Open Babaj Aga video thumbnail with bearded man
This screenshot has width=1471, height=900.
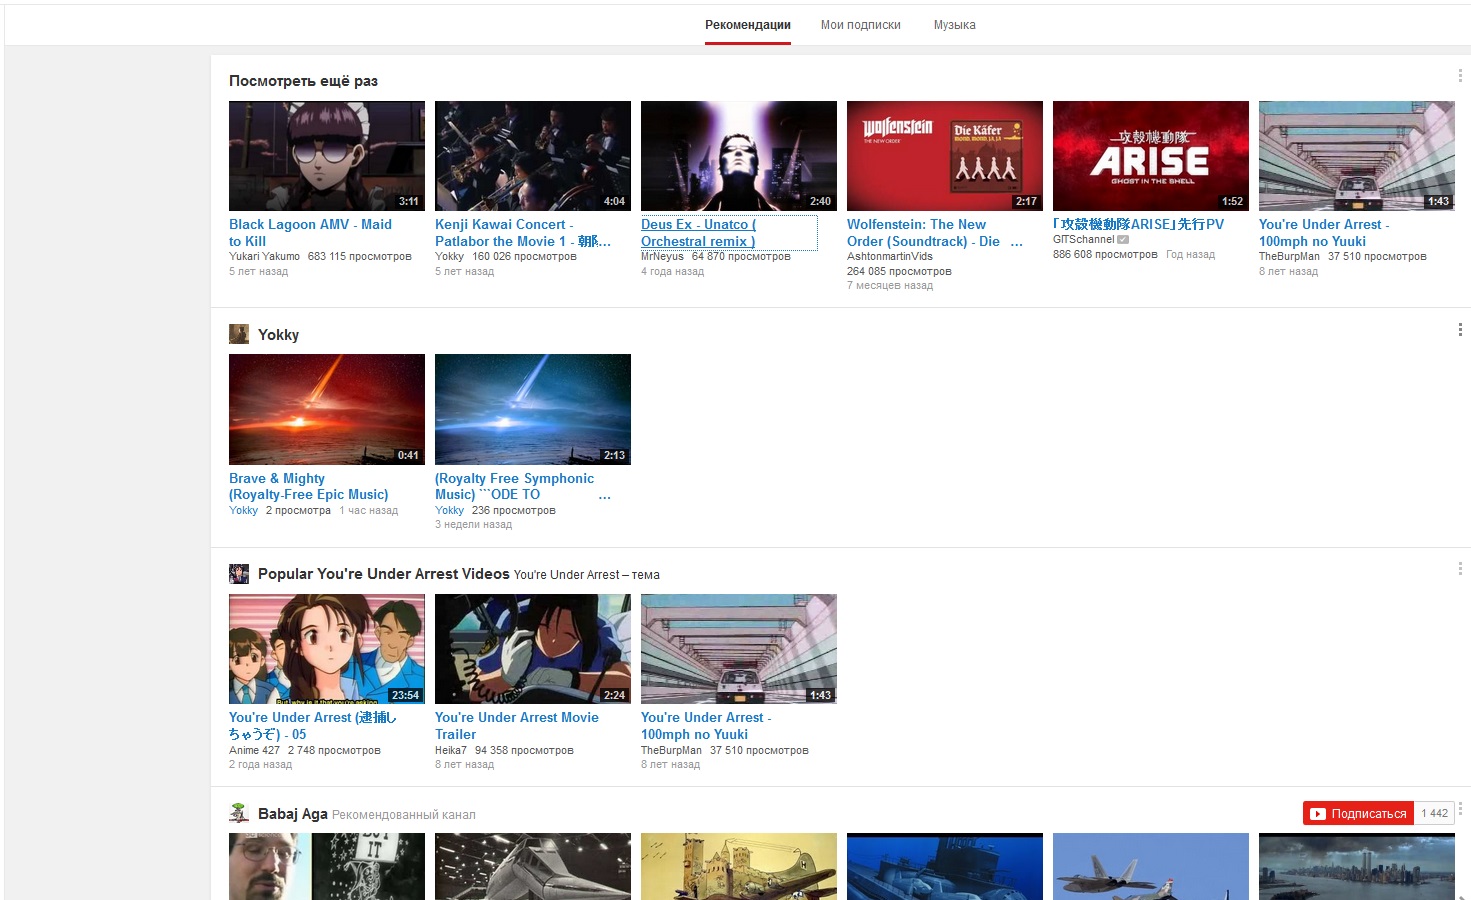pyautogui.click(x=327, y=866)
